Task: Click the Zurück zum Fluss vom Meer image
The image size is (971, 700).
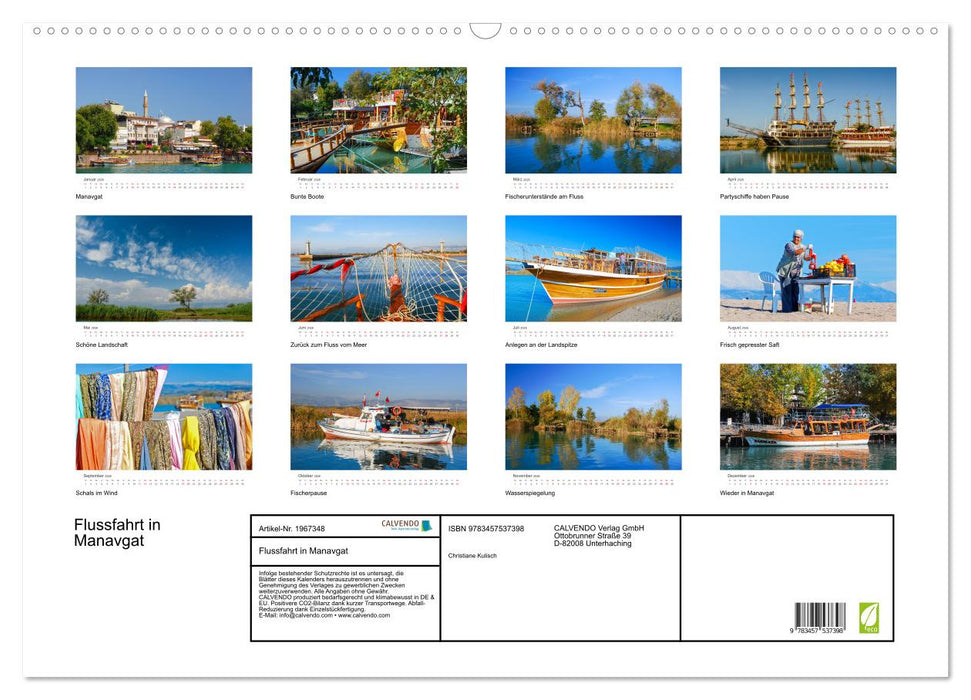Action: pyautogui.click(x=378, y=268)
